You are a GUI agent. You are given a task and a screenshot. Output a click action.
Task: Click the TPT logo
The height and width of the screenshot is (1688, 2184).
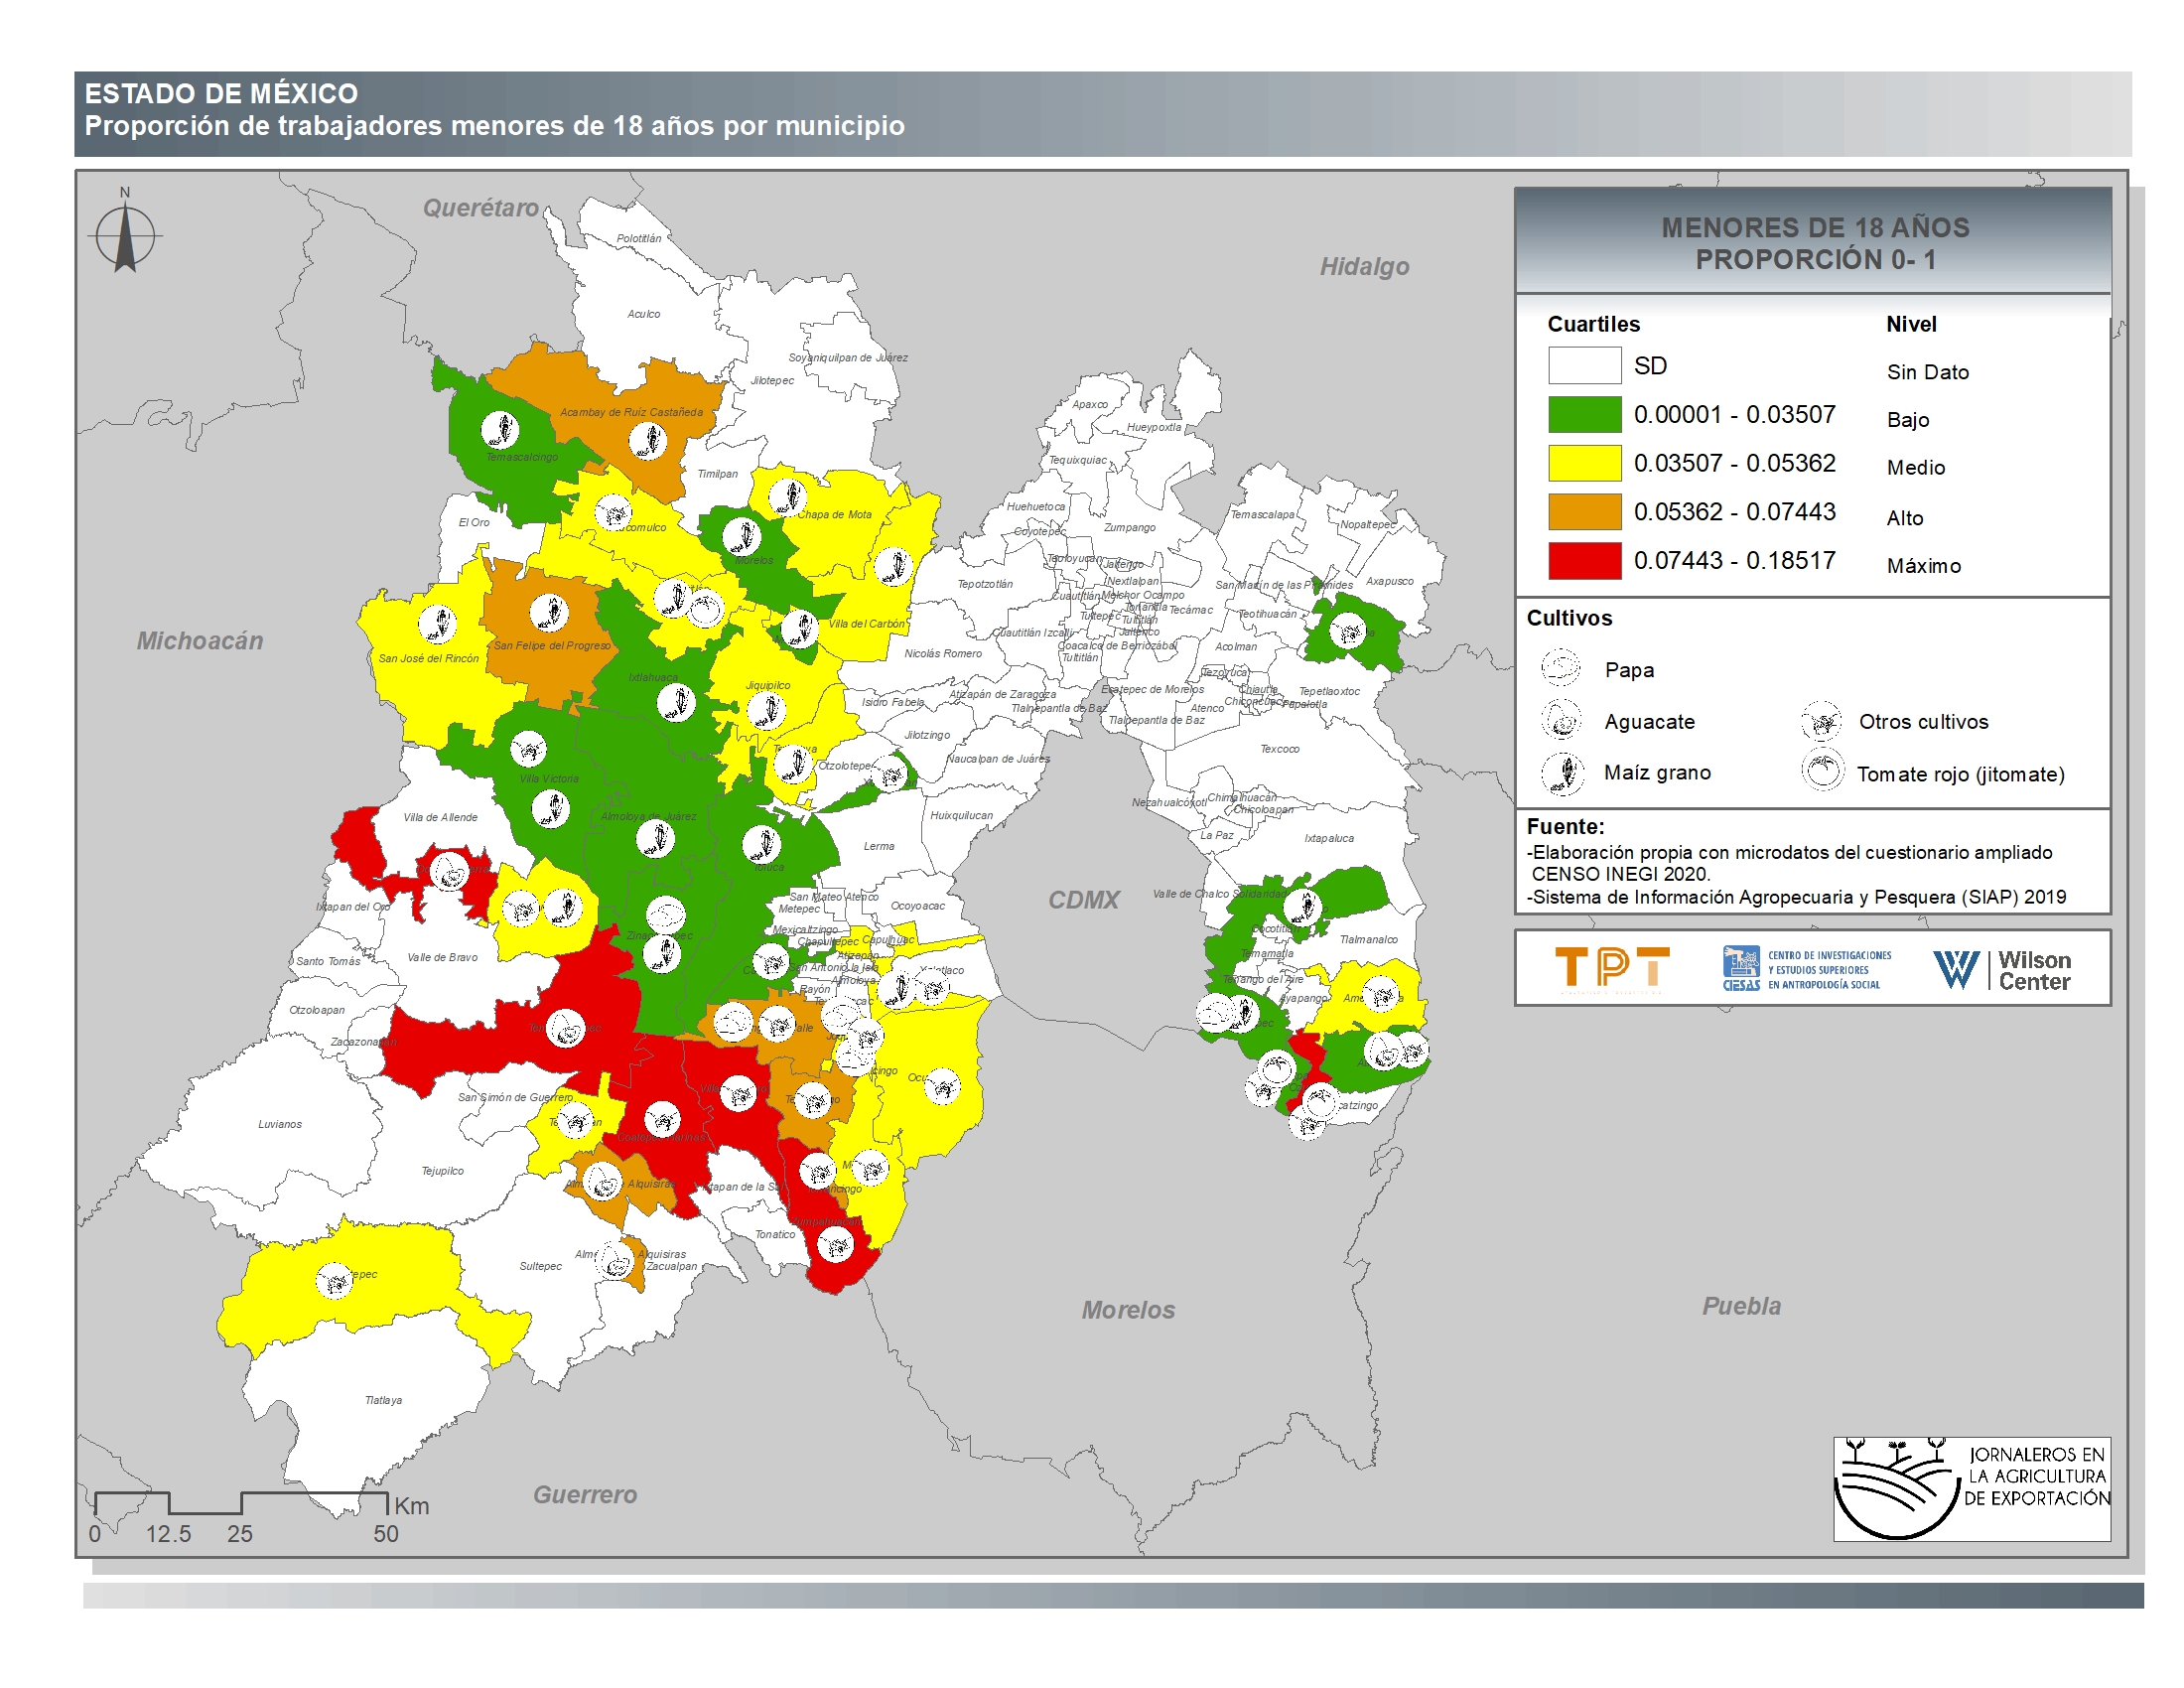pos(1611,967)
